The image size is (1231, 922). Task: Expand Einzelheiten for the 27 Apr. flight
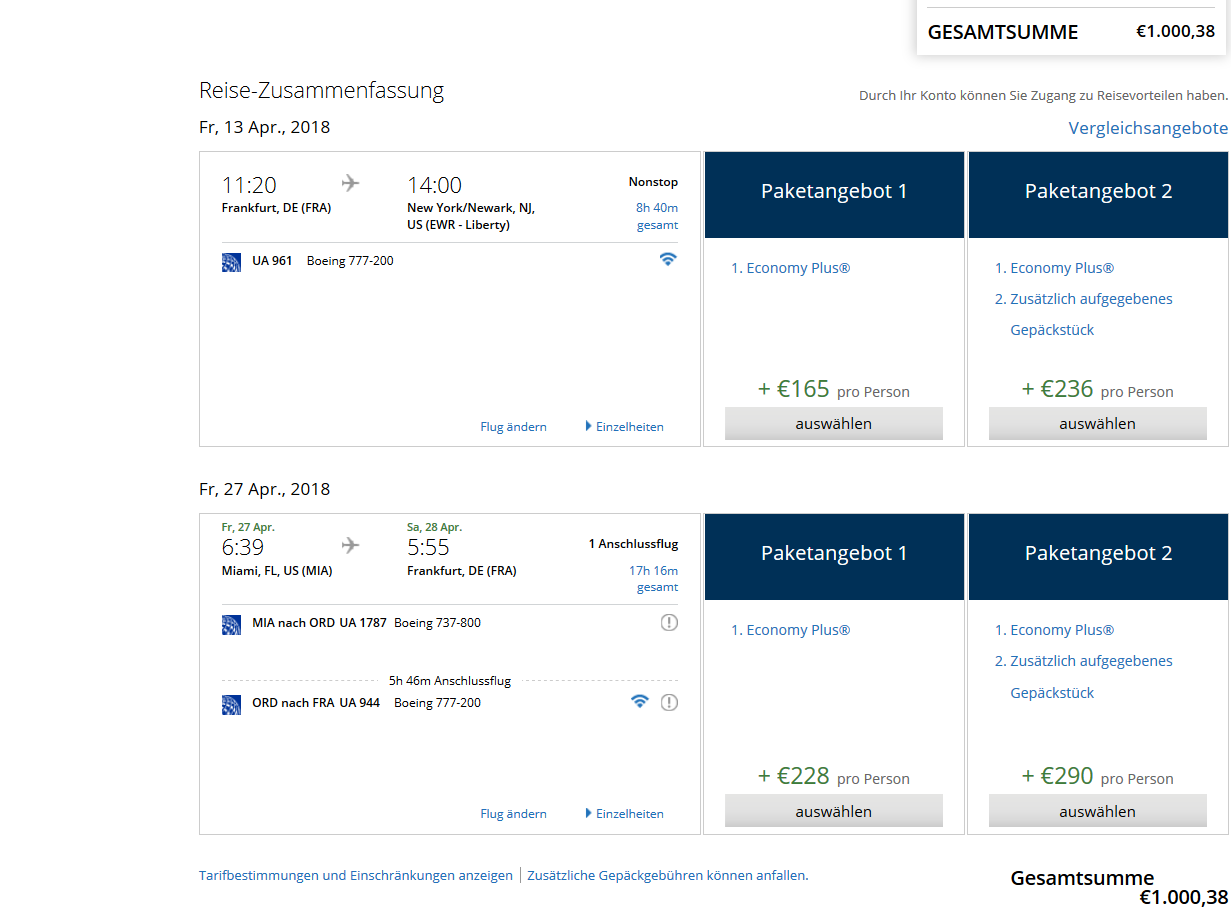[625, 814]
